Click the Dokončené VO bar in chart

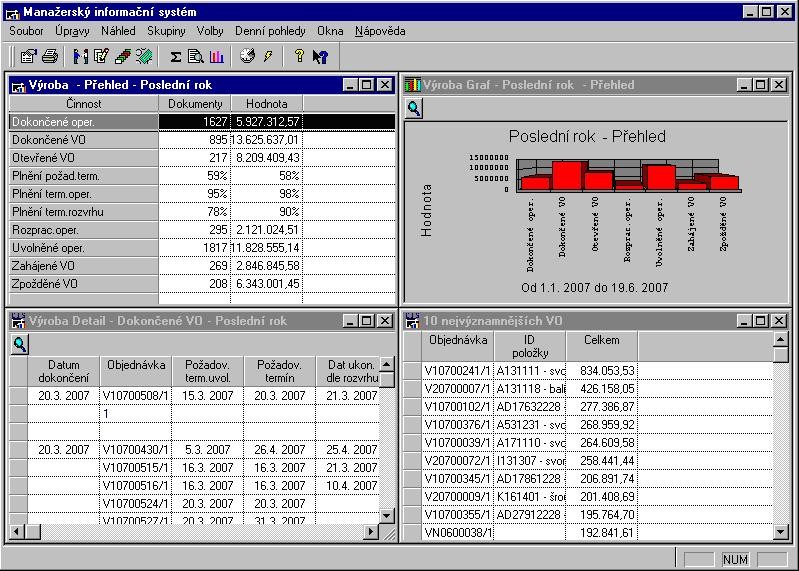tap(569, 175)
